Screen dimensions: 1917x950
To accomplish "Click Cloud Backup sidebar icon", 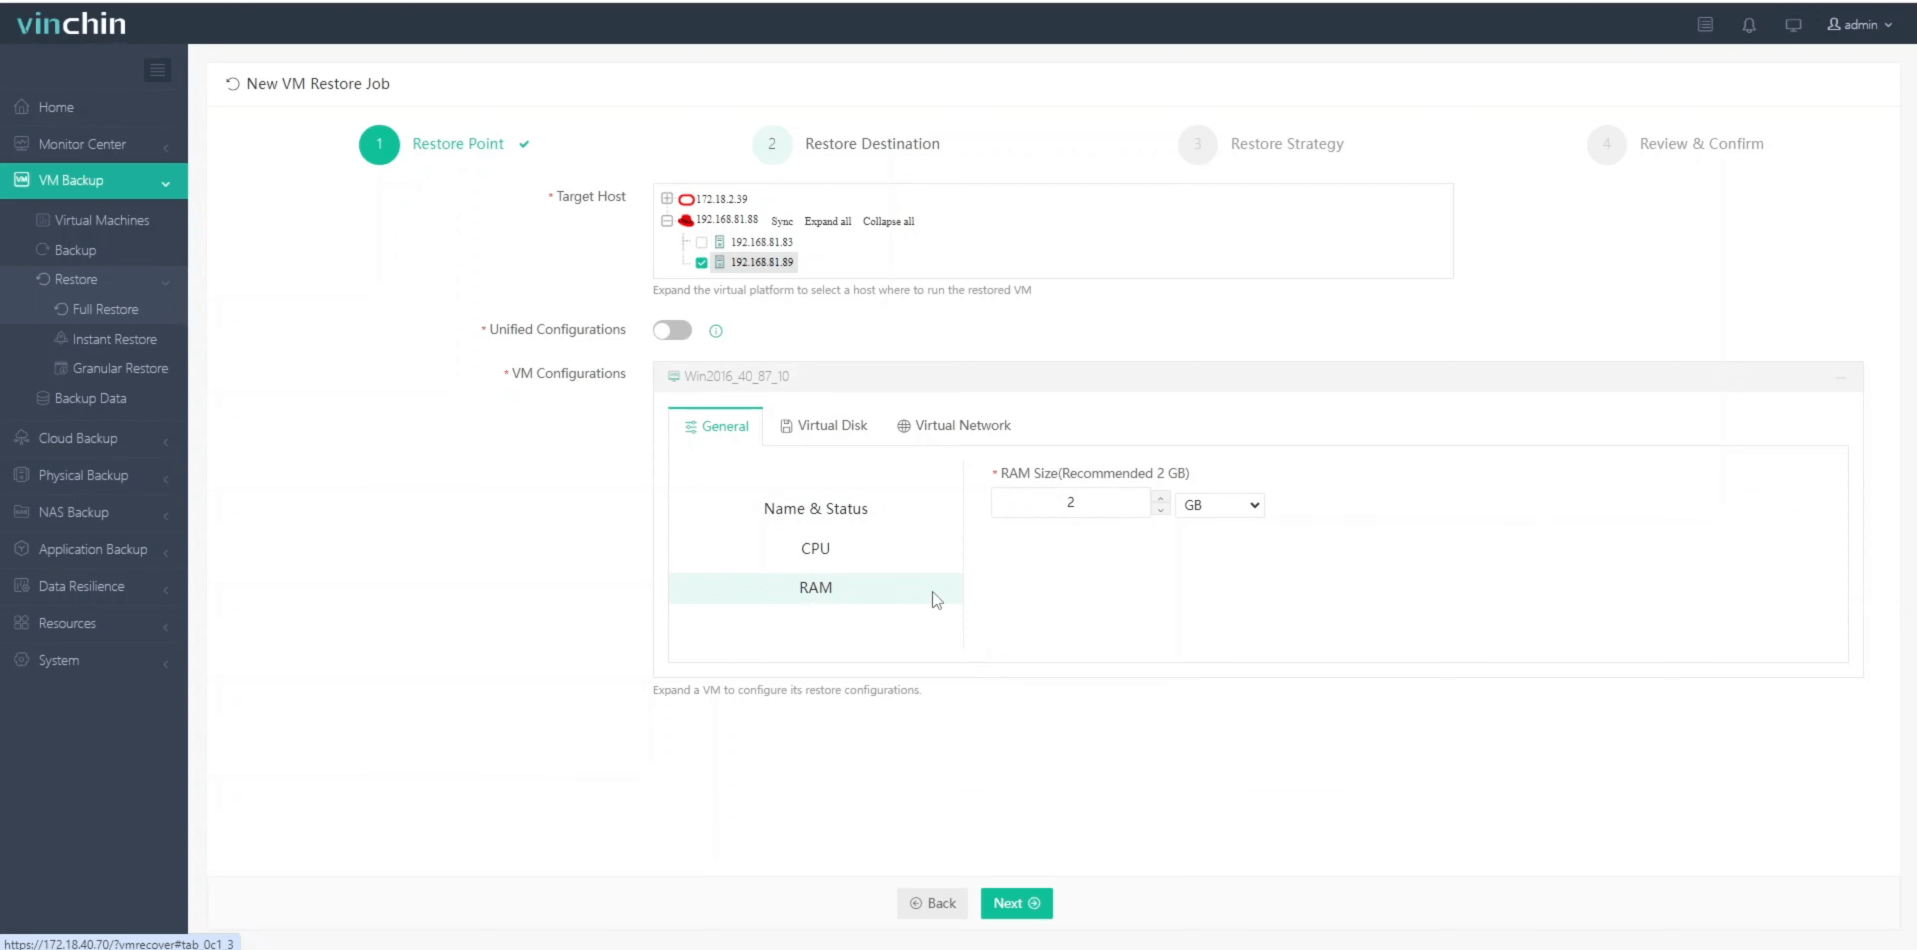I will click(x=21, y=438).
